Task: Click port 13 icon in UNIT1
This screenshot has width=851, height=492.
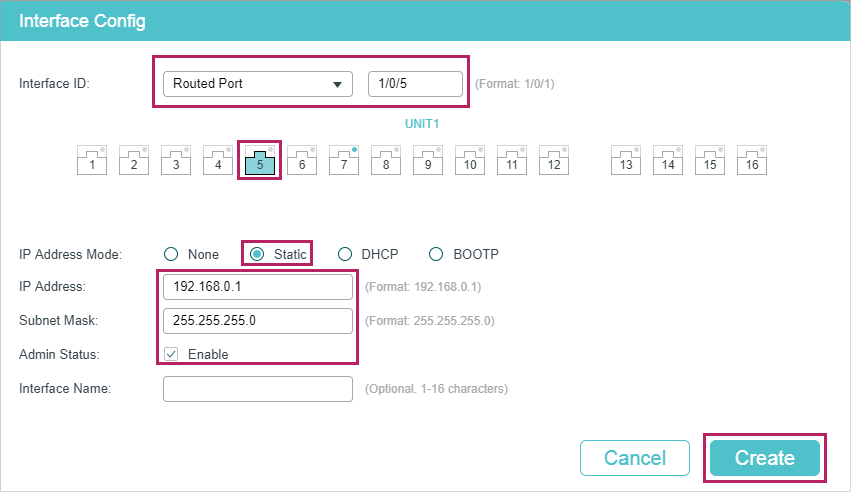Action: pyautogui.click(x=626, y=160)
